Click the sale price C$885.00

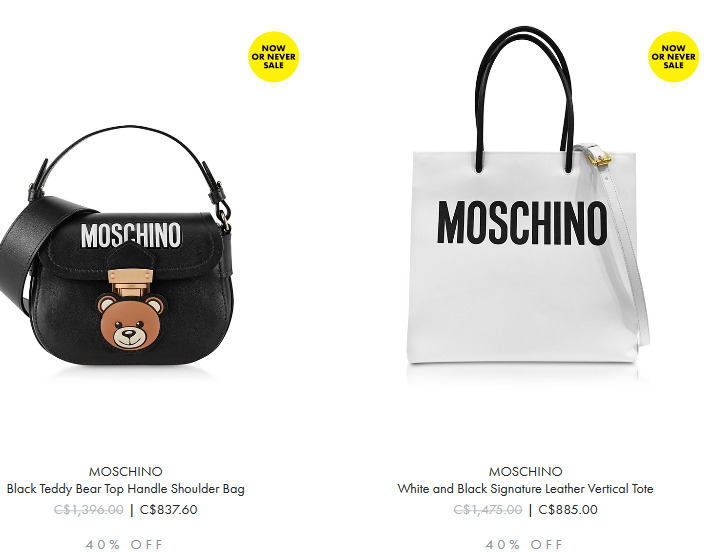[568, 510]
